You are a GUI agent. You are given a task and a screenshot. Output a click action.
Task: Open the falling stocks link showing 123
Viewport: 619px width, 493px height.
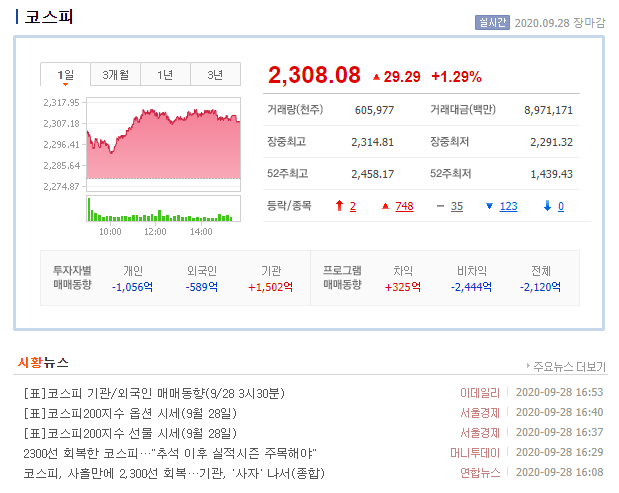coord(508,206)
